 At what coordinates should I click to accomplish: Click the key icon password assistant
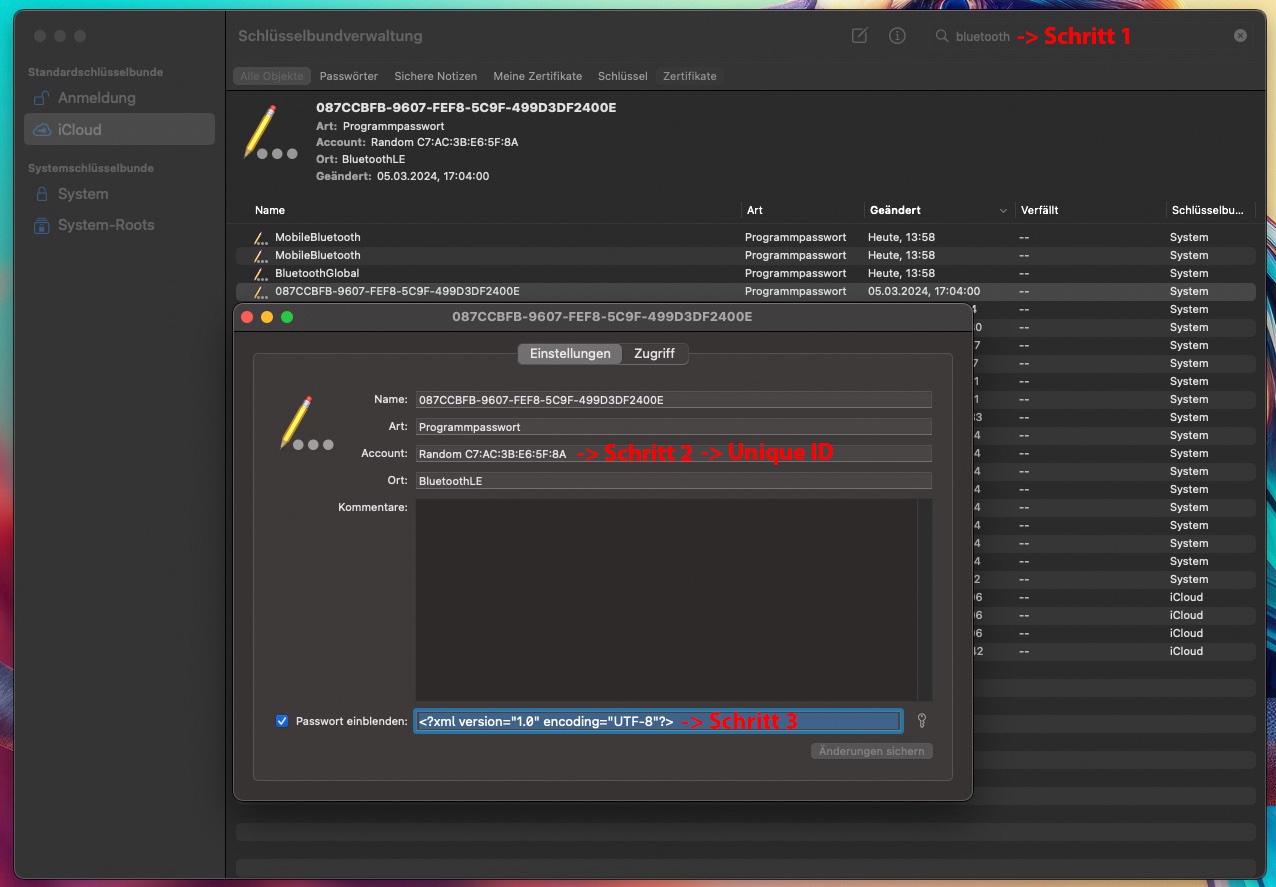(921, 721)
